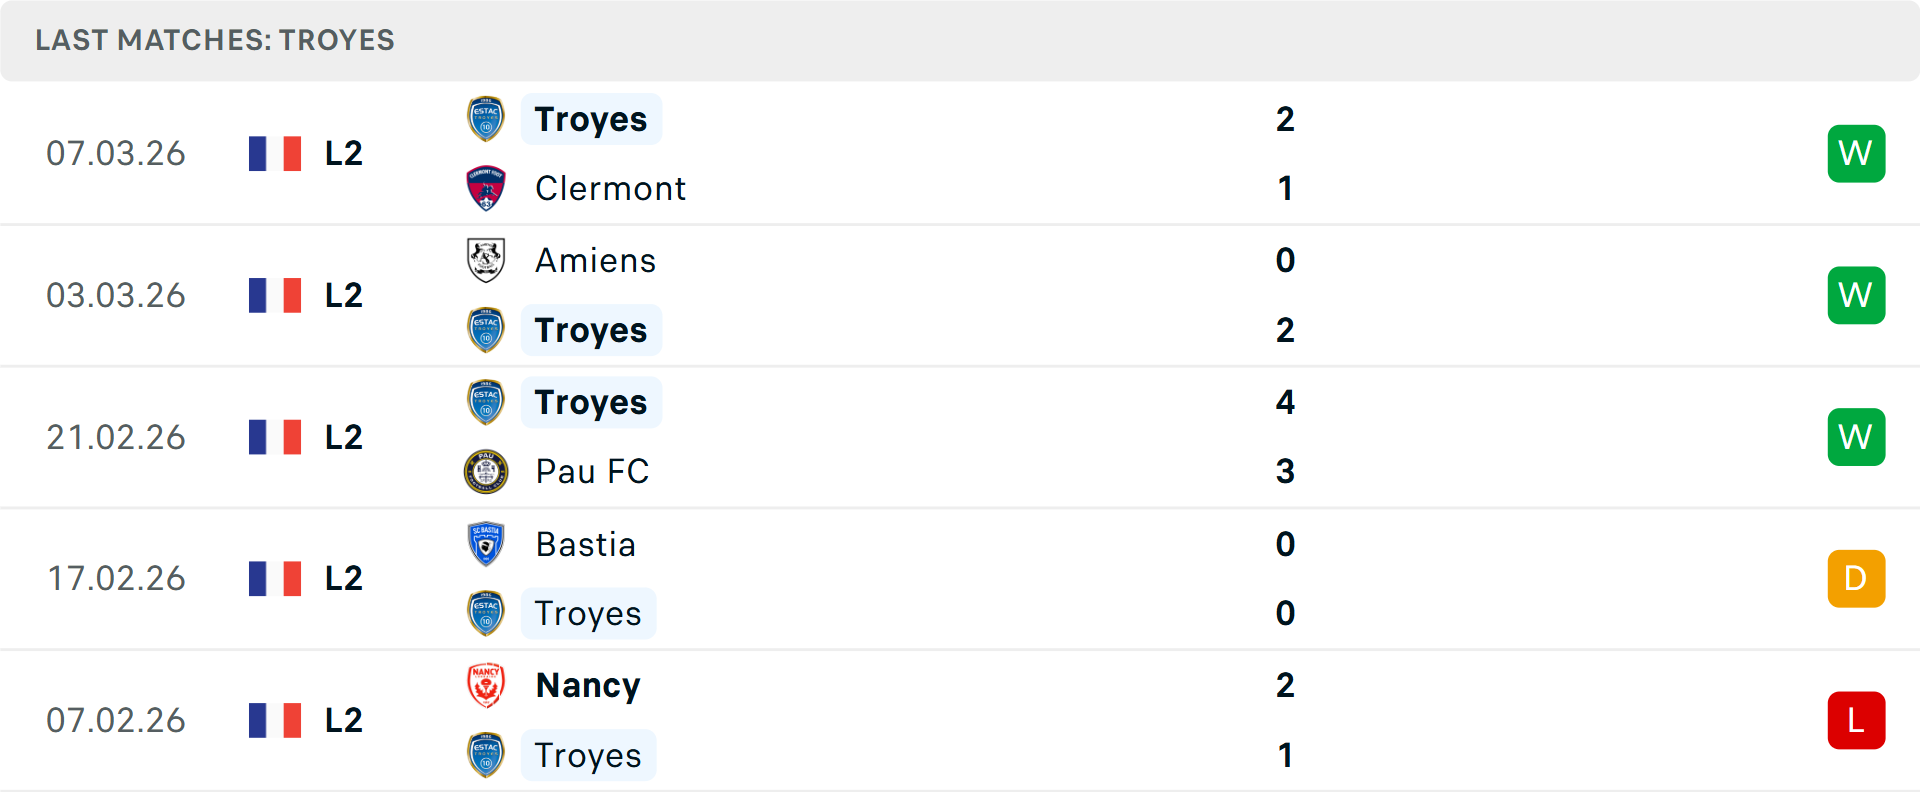Click the Bastia club crest
The image size is (1920, 792).
[486, 544]
